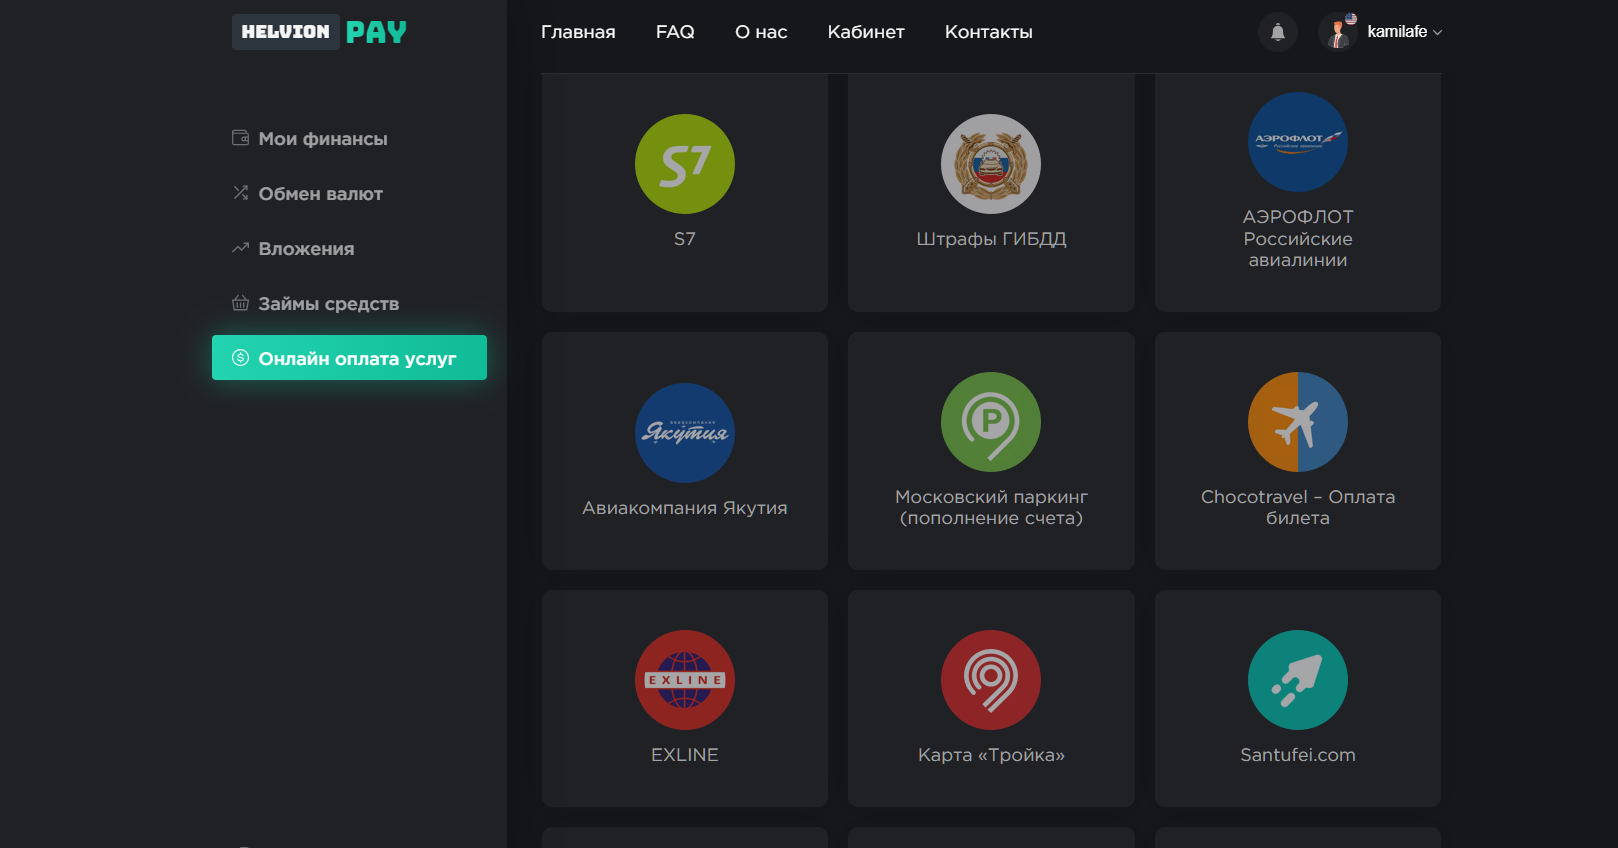Open the FAQ navigation item
Viewport: 1618px width, 848px height.
pos(675,32)
